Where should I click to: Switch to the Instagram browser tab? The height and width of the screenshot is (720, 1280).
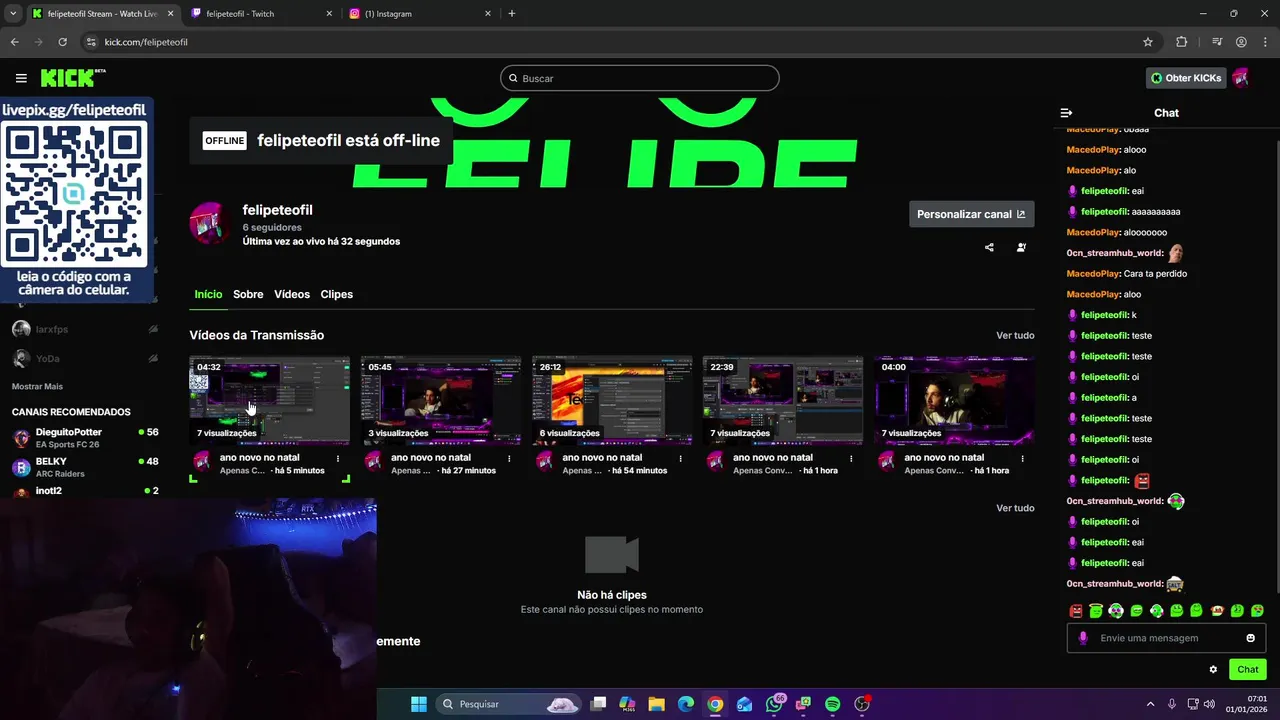tap(420, 14)
